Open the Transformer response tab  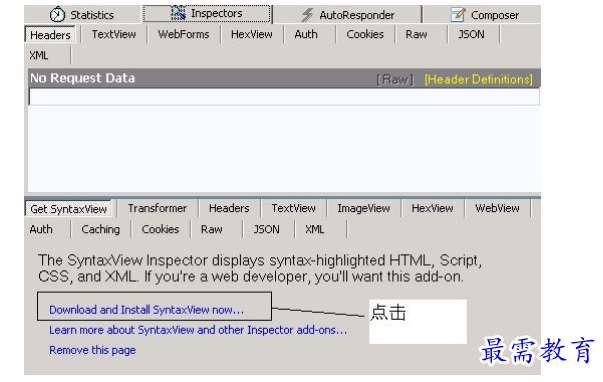157,208
